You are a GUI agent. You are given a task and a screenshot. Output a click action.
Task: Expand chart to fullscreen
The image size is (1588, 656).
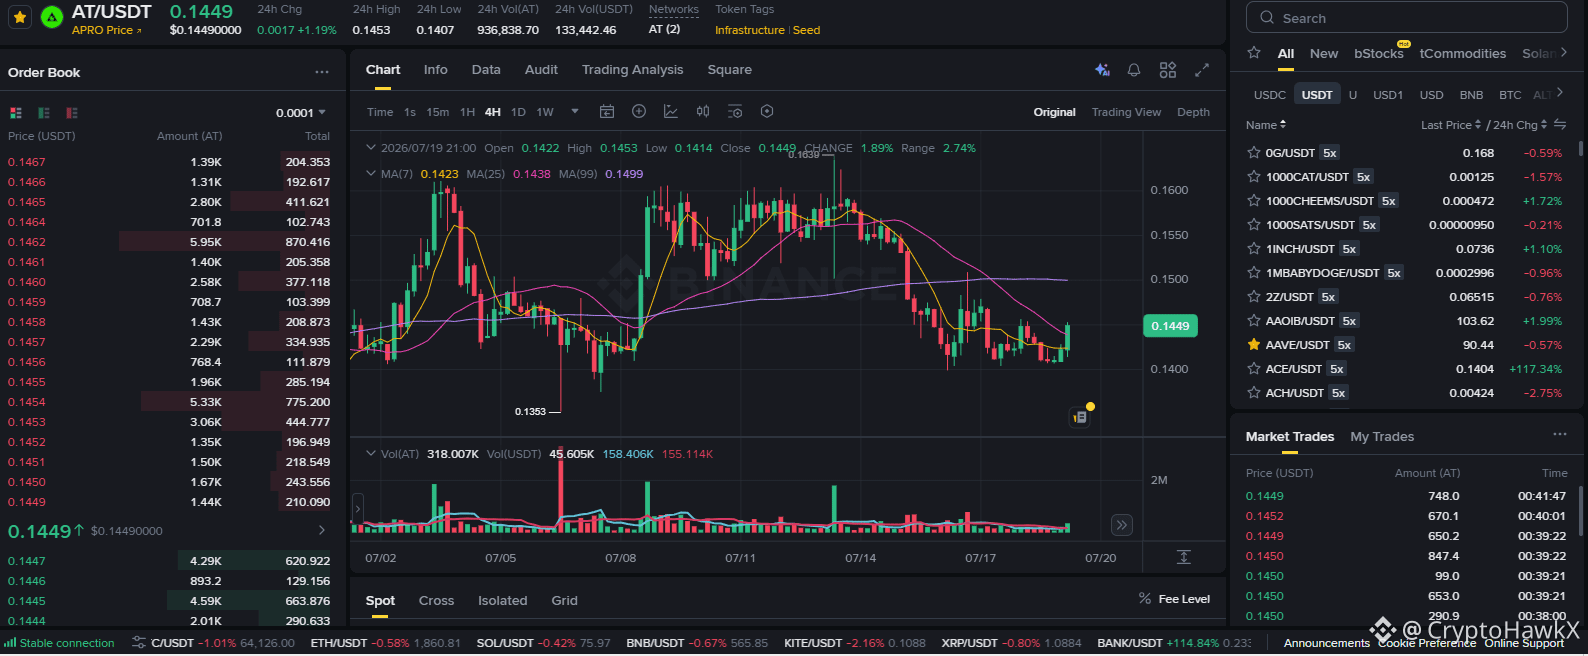pyautogui.click(x=1202, y=70)
